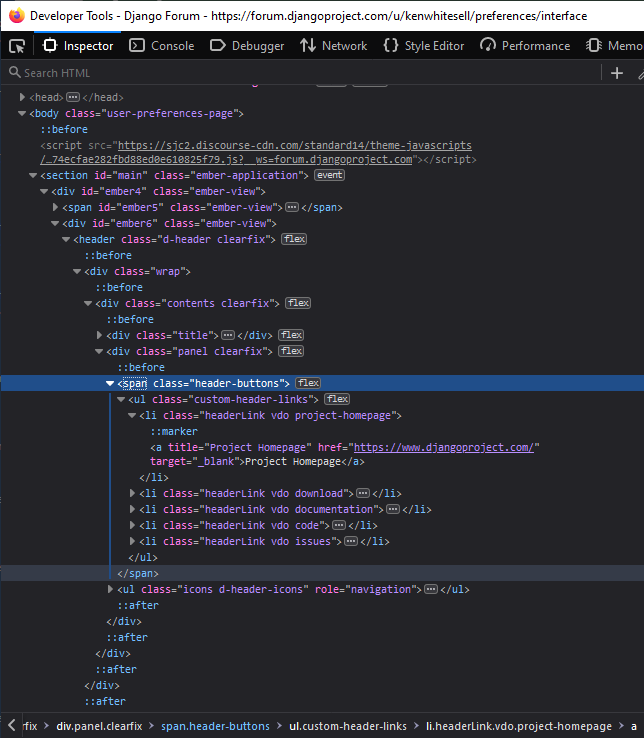Screen dimensions: 644x738
Task: Expand the headerLink vdo documentation item
Action: point(133,509)
